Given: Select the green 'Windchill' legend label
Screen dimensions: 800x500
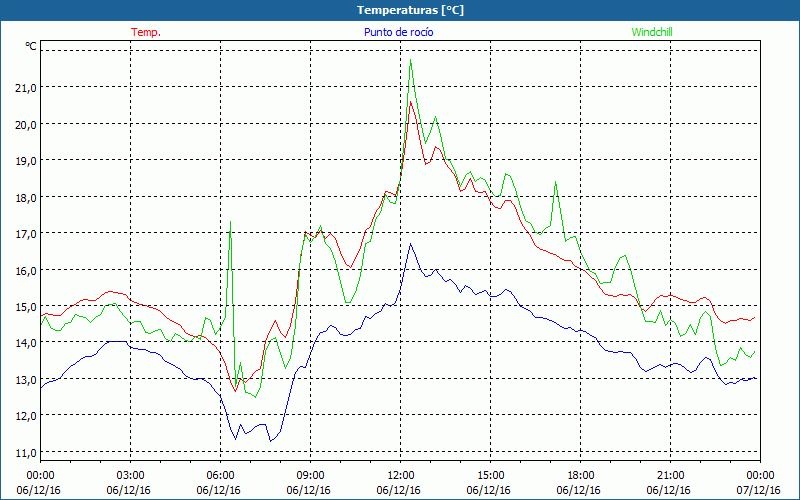Looking at the screenshot, I should pos(652,32).
